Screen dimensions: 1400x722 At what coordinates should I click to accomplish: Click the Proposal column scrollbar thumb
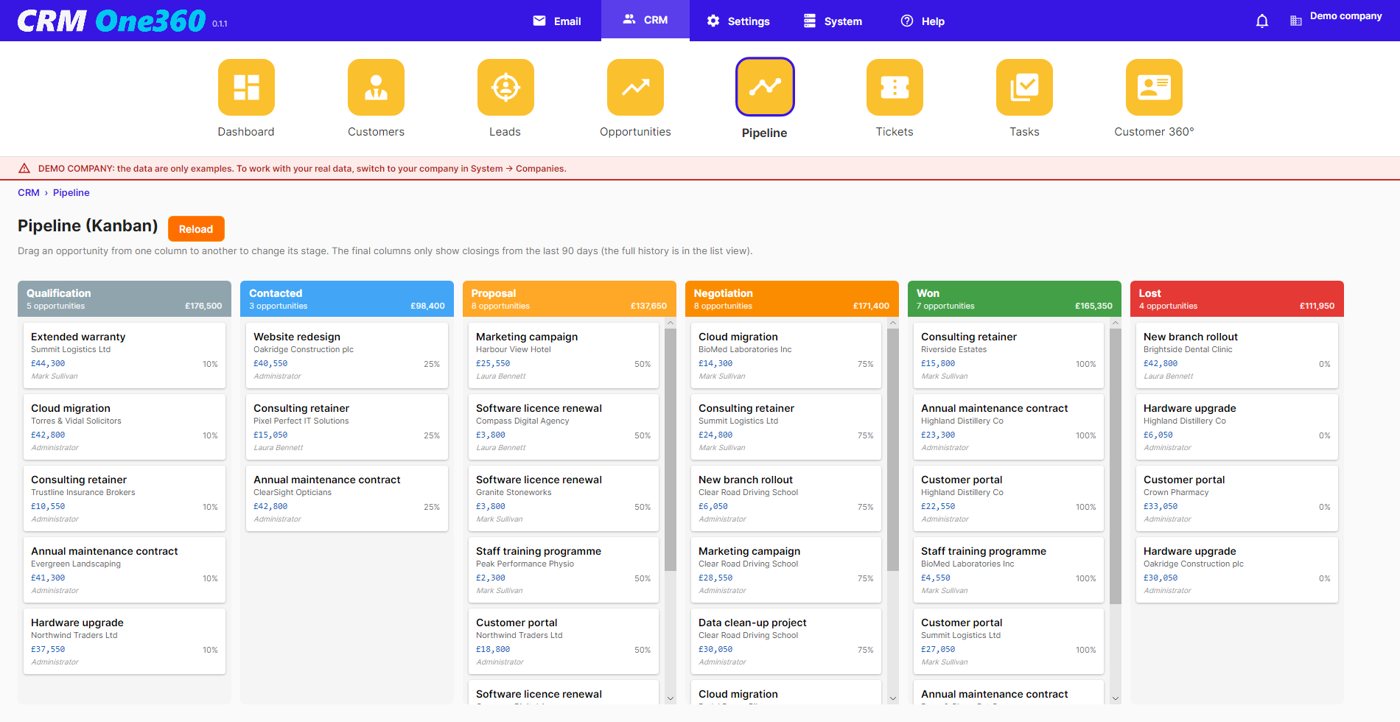tap(670, 450)
